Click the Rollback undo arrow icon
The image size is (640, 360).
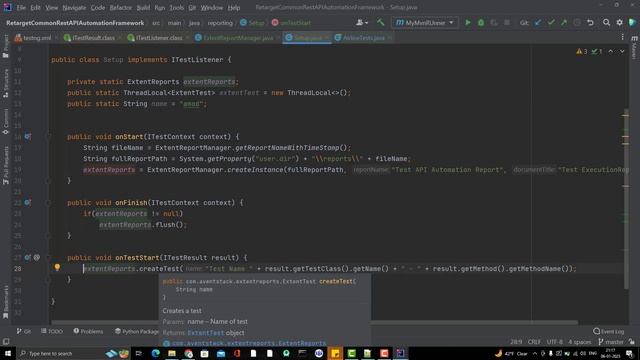[590, 22]
